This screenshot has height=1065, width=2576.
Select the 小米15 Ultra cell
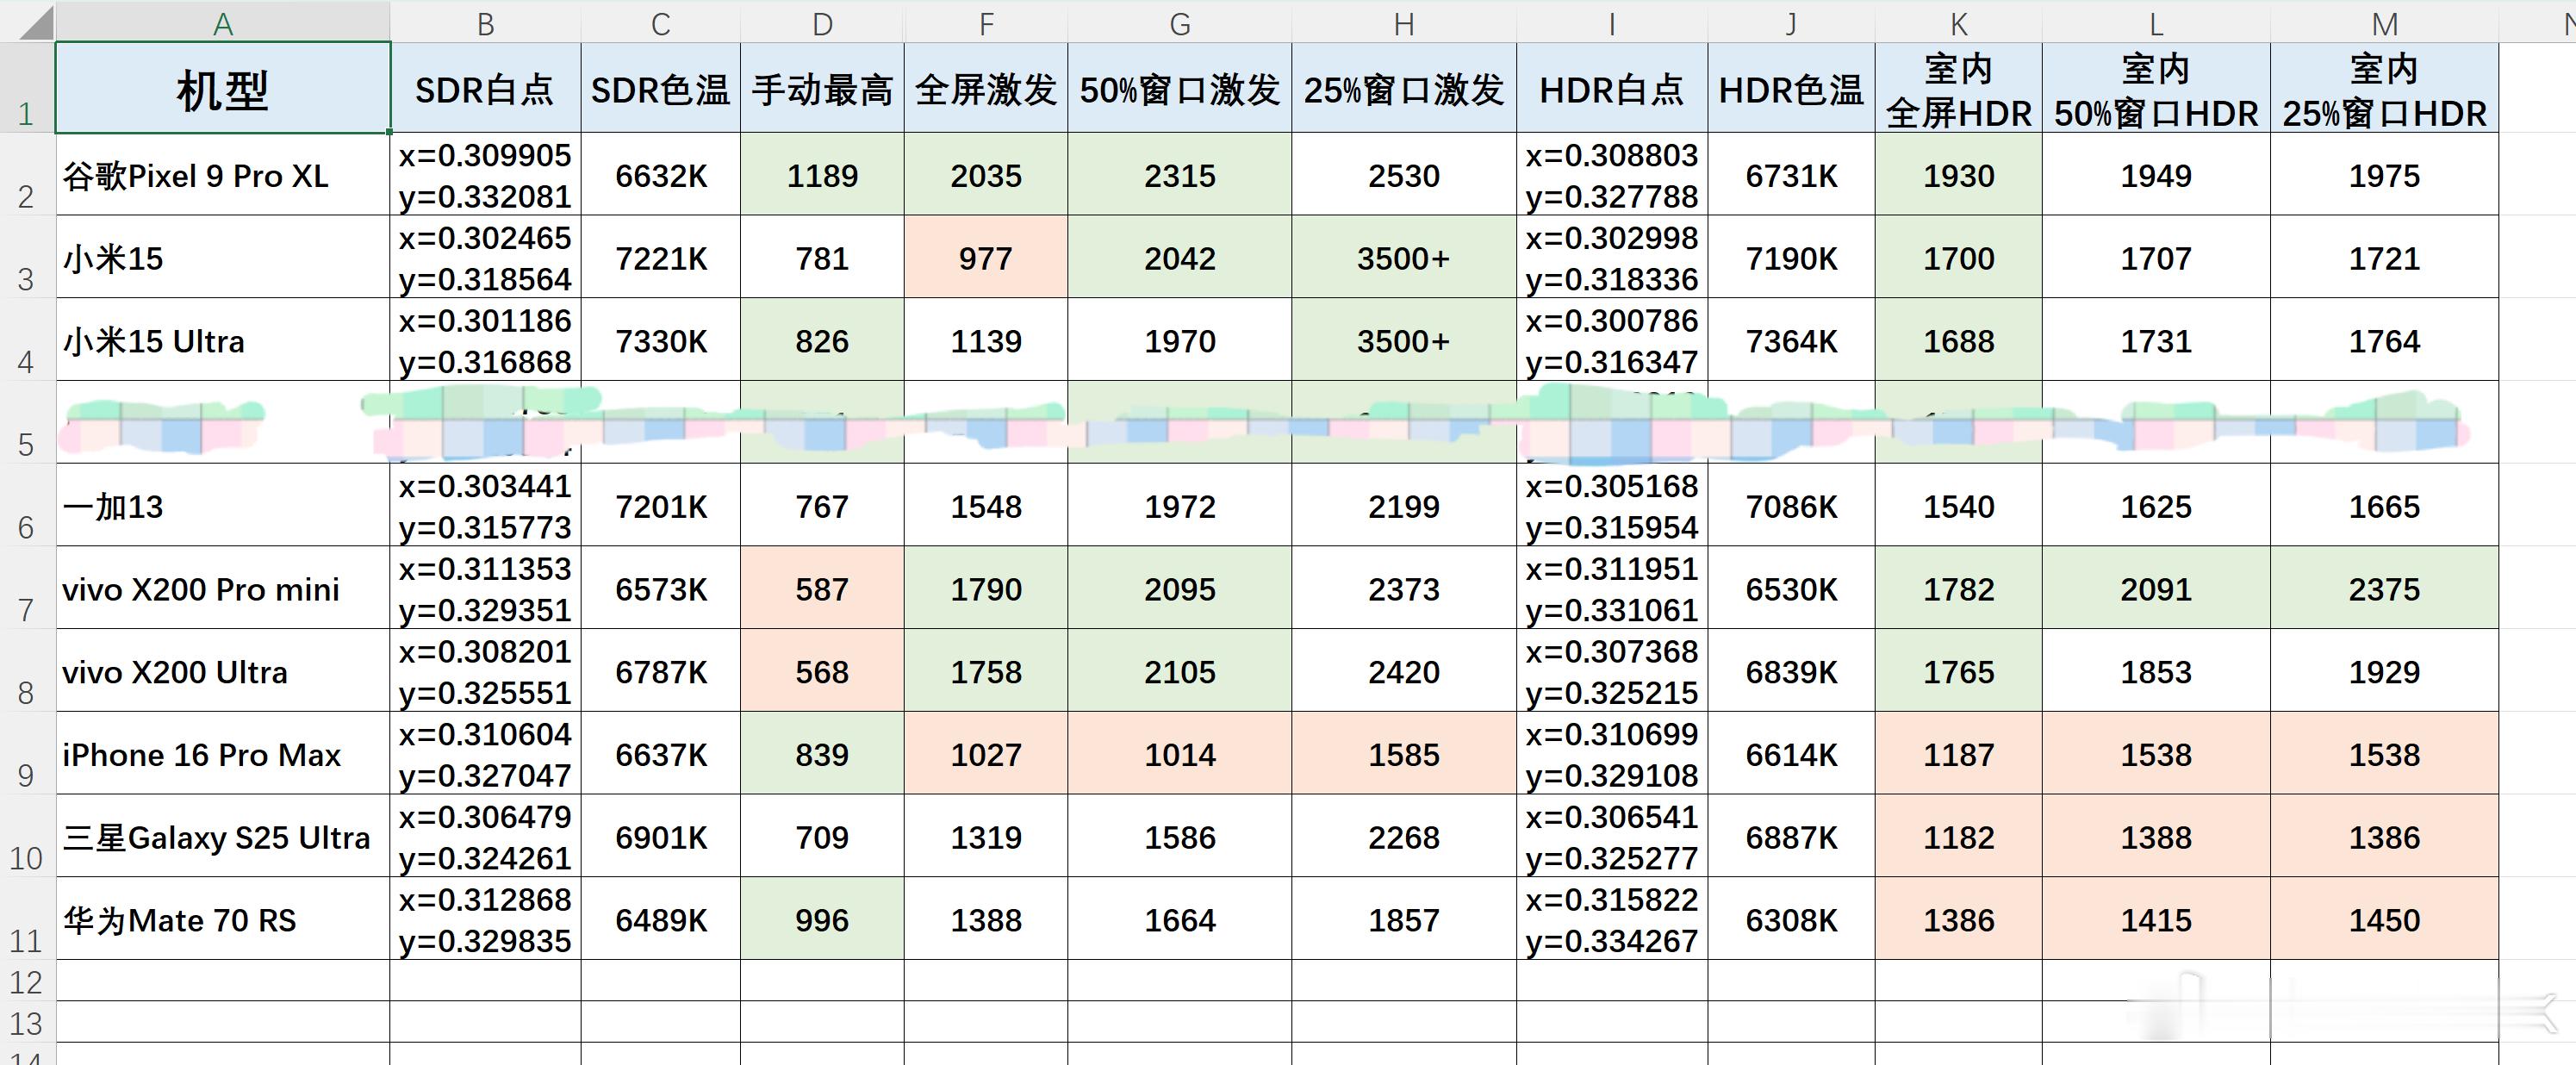tap(223, 340)
